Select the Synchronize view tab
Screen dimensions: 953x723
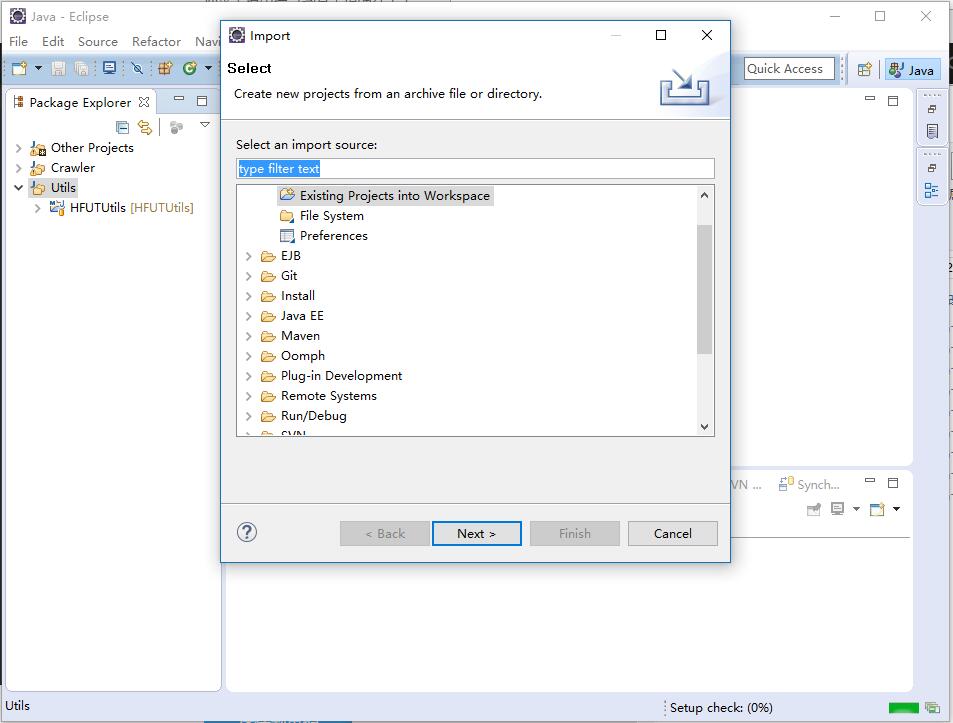tap(810, 484)
